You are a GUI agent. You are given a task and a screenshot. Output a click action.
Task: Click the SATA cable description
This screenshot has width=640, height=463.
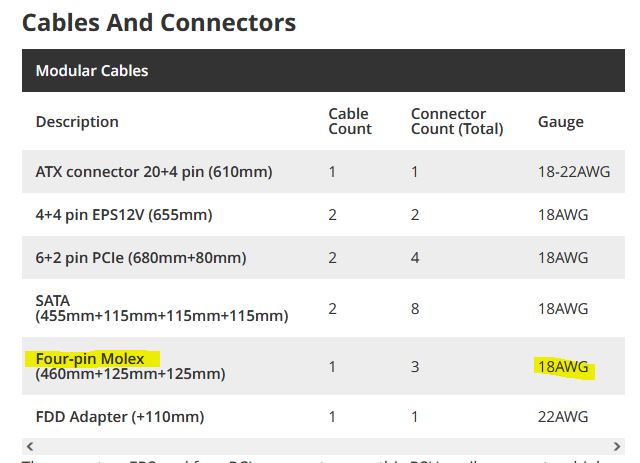coord(162,308)
